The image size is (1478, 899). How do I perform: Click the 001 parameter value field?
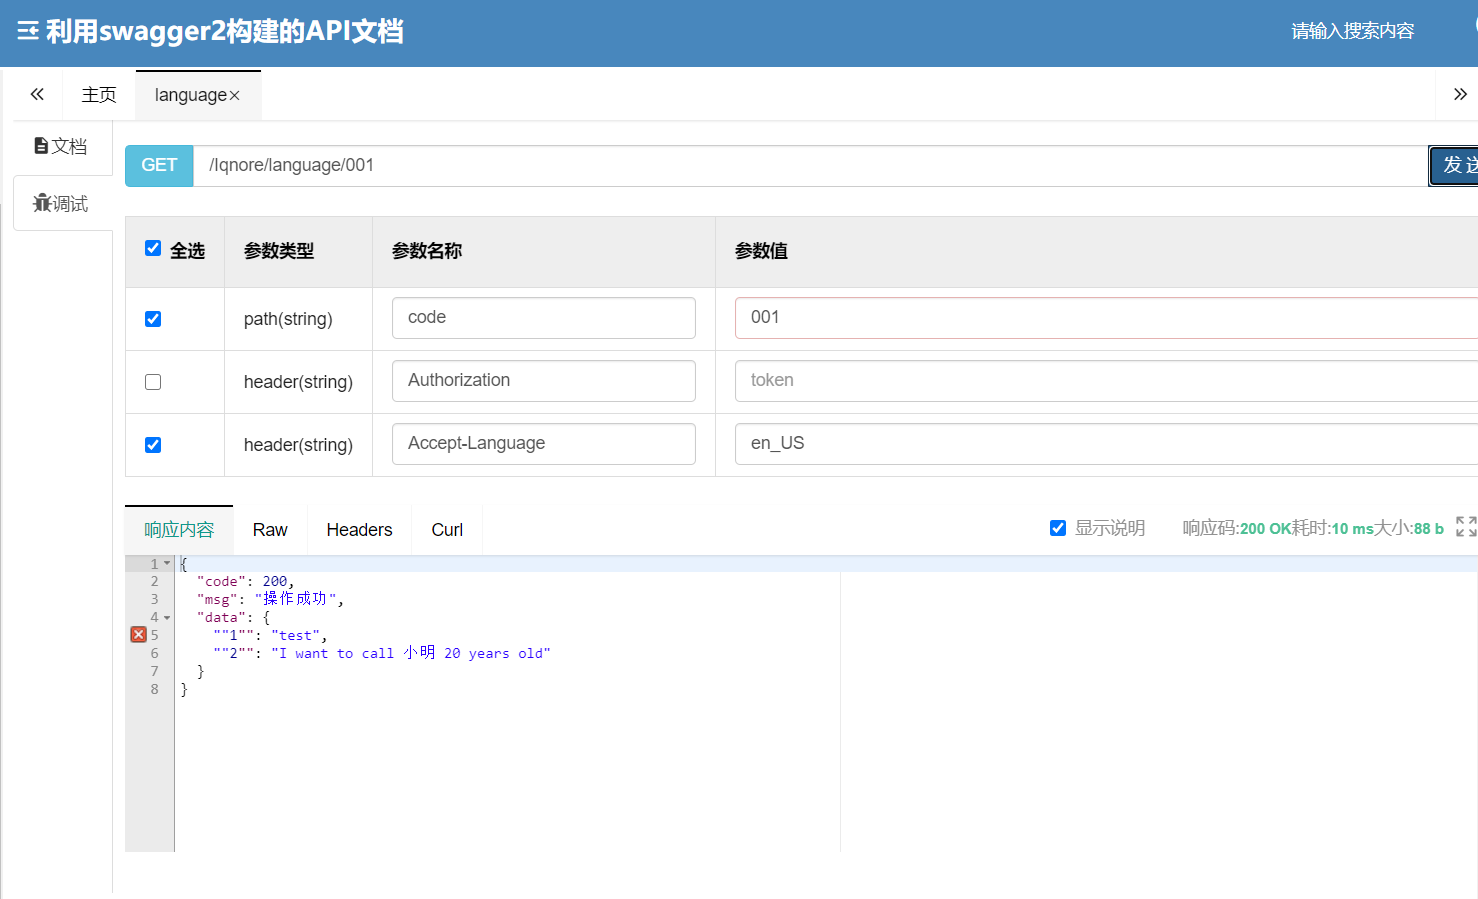1106,318
